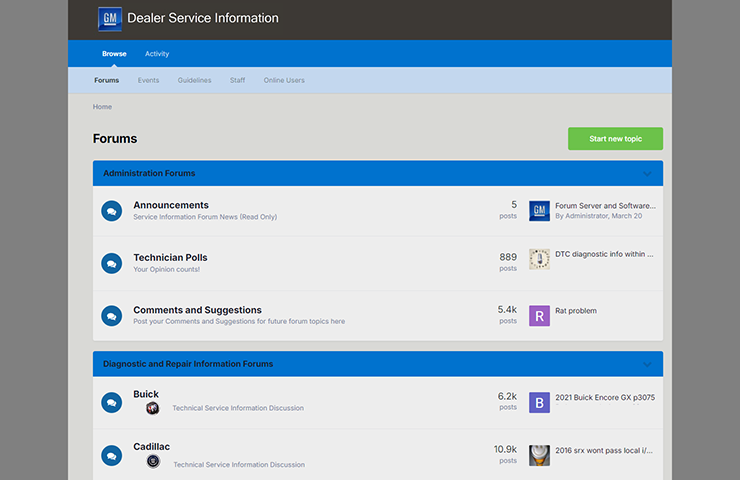Viewport: 740px width, 480px height.
Task: Open the '2021 Buick Encore GX p3075' post
Action: (605, 397)
